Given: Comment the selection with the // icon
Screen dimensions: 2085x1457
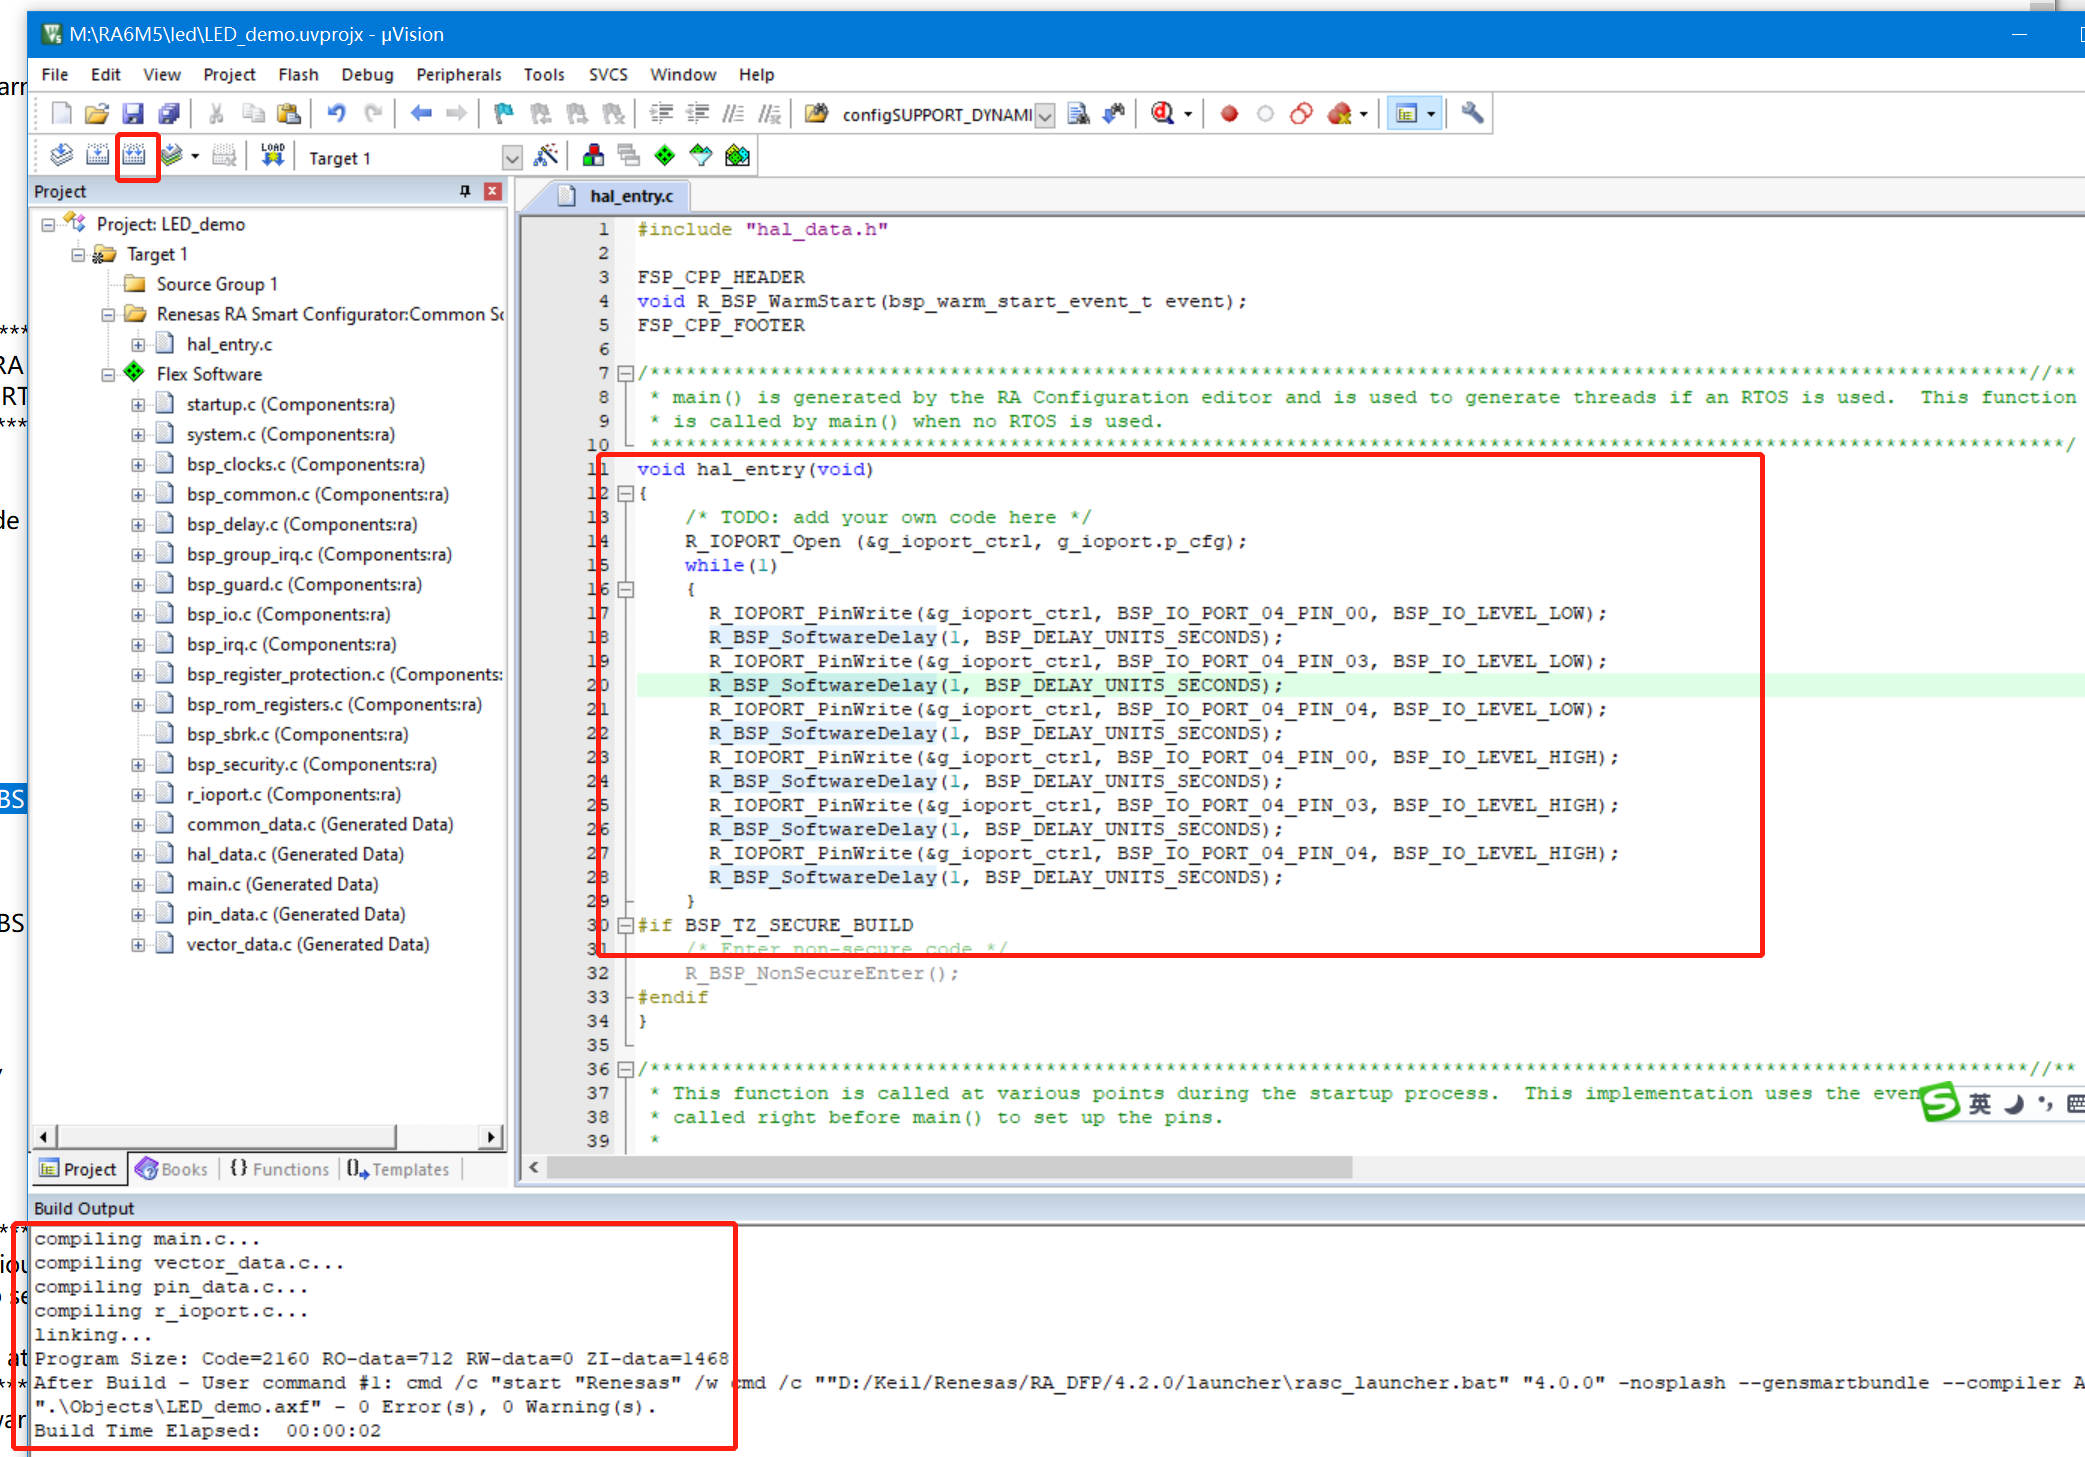Looking at the screenshot, I should (733, 114).
